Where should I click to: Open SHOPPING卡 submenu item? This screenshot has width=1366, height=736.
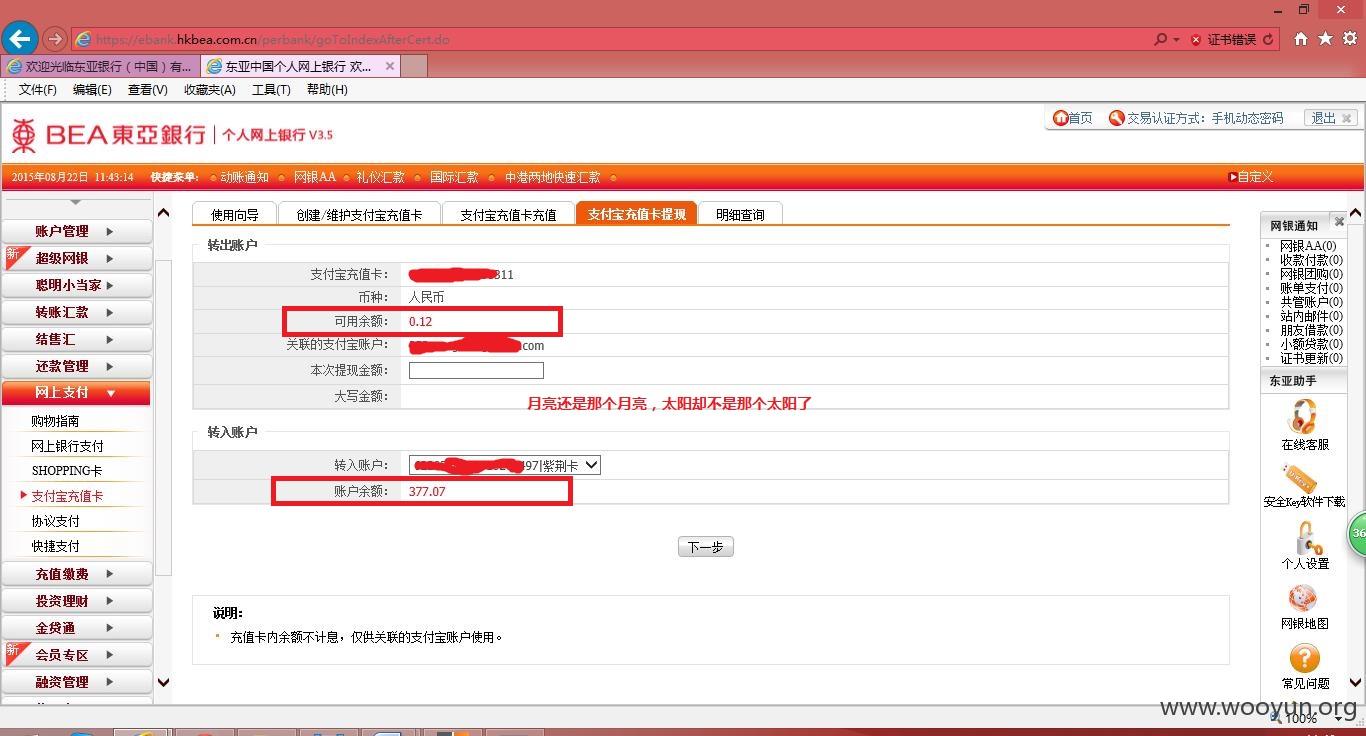click(x=67, y=471)
